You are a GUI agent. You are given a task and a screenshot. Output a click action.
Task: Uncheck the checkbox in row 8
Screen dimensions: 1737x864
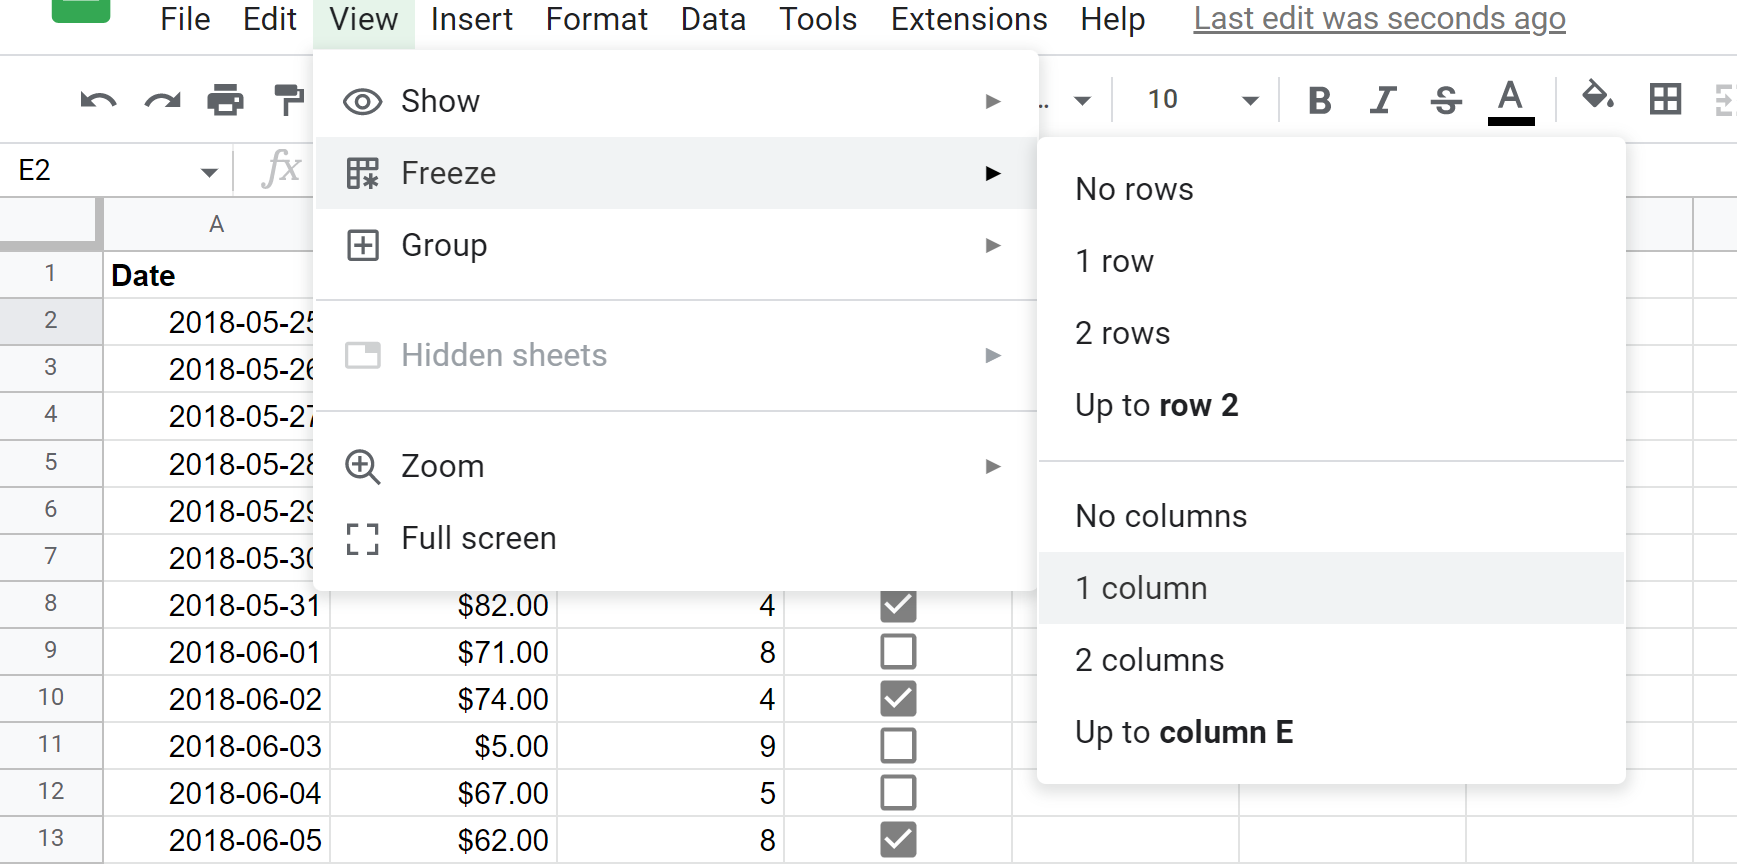(x=898, y=605)
